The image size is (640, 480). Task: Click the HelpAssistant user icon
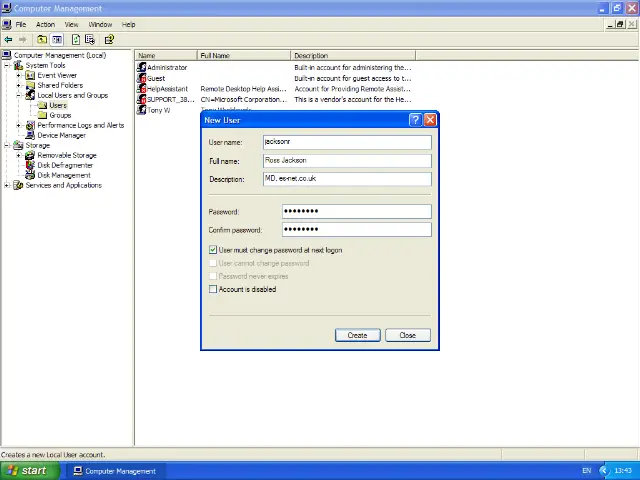point(142,89)
